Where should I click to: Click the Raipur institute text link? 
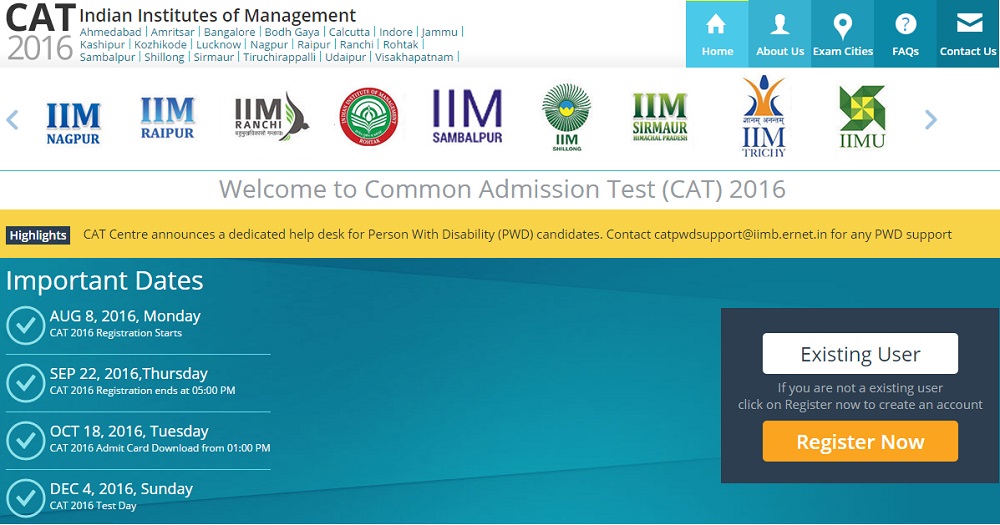pyautogui.click(x=314, y=45)
